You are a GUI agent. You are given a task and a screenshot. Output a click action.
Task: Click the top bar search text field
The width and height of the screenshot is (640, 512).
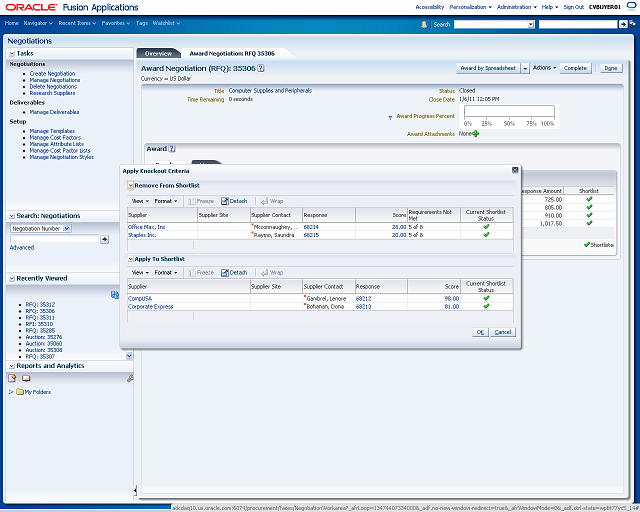(578, 24)
